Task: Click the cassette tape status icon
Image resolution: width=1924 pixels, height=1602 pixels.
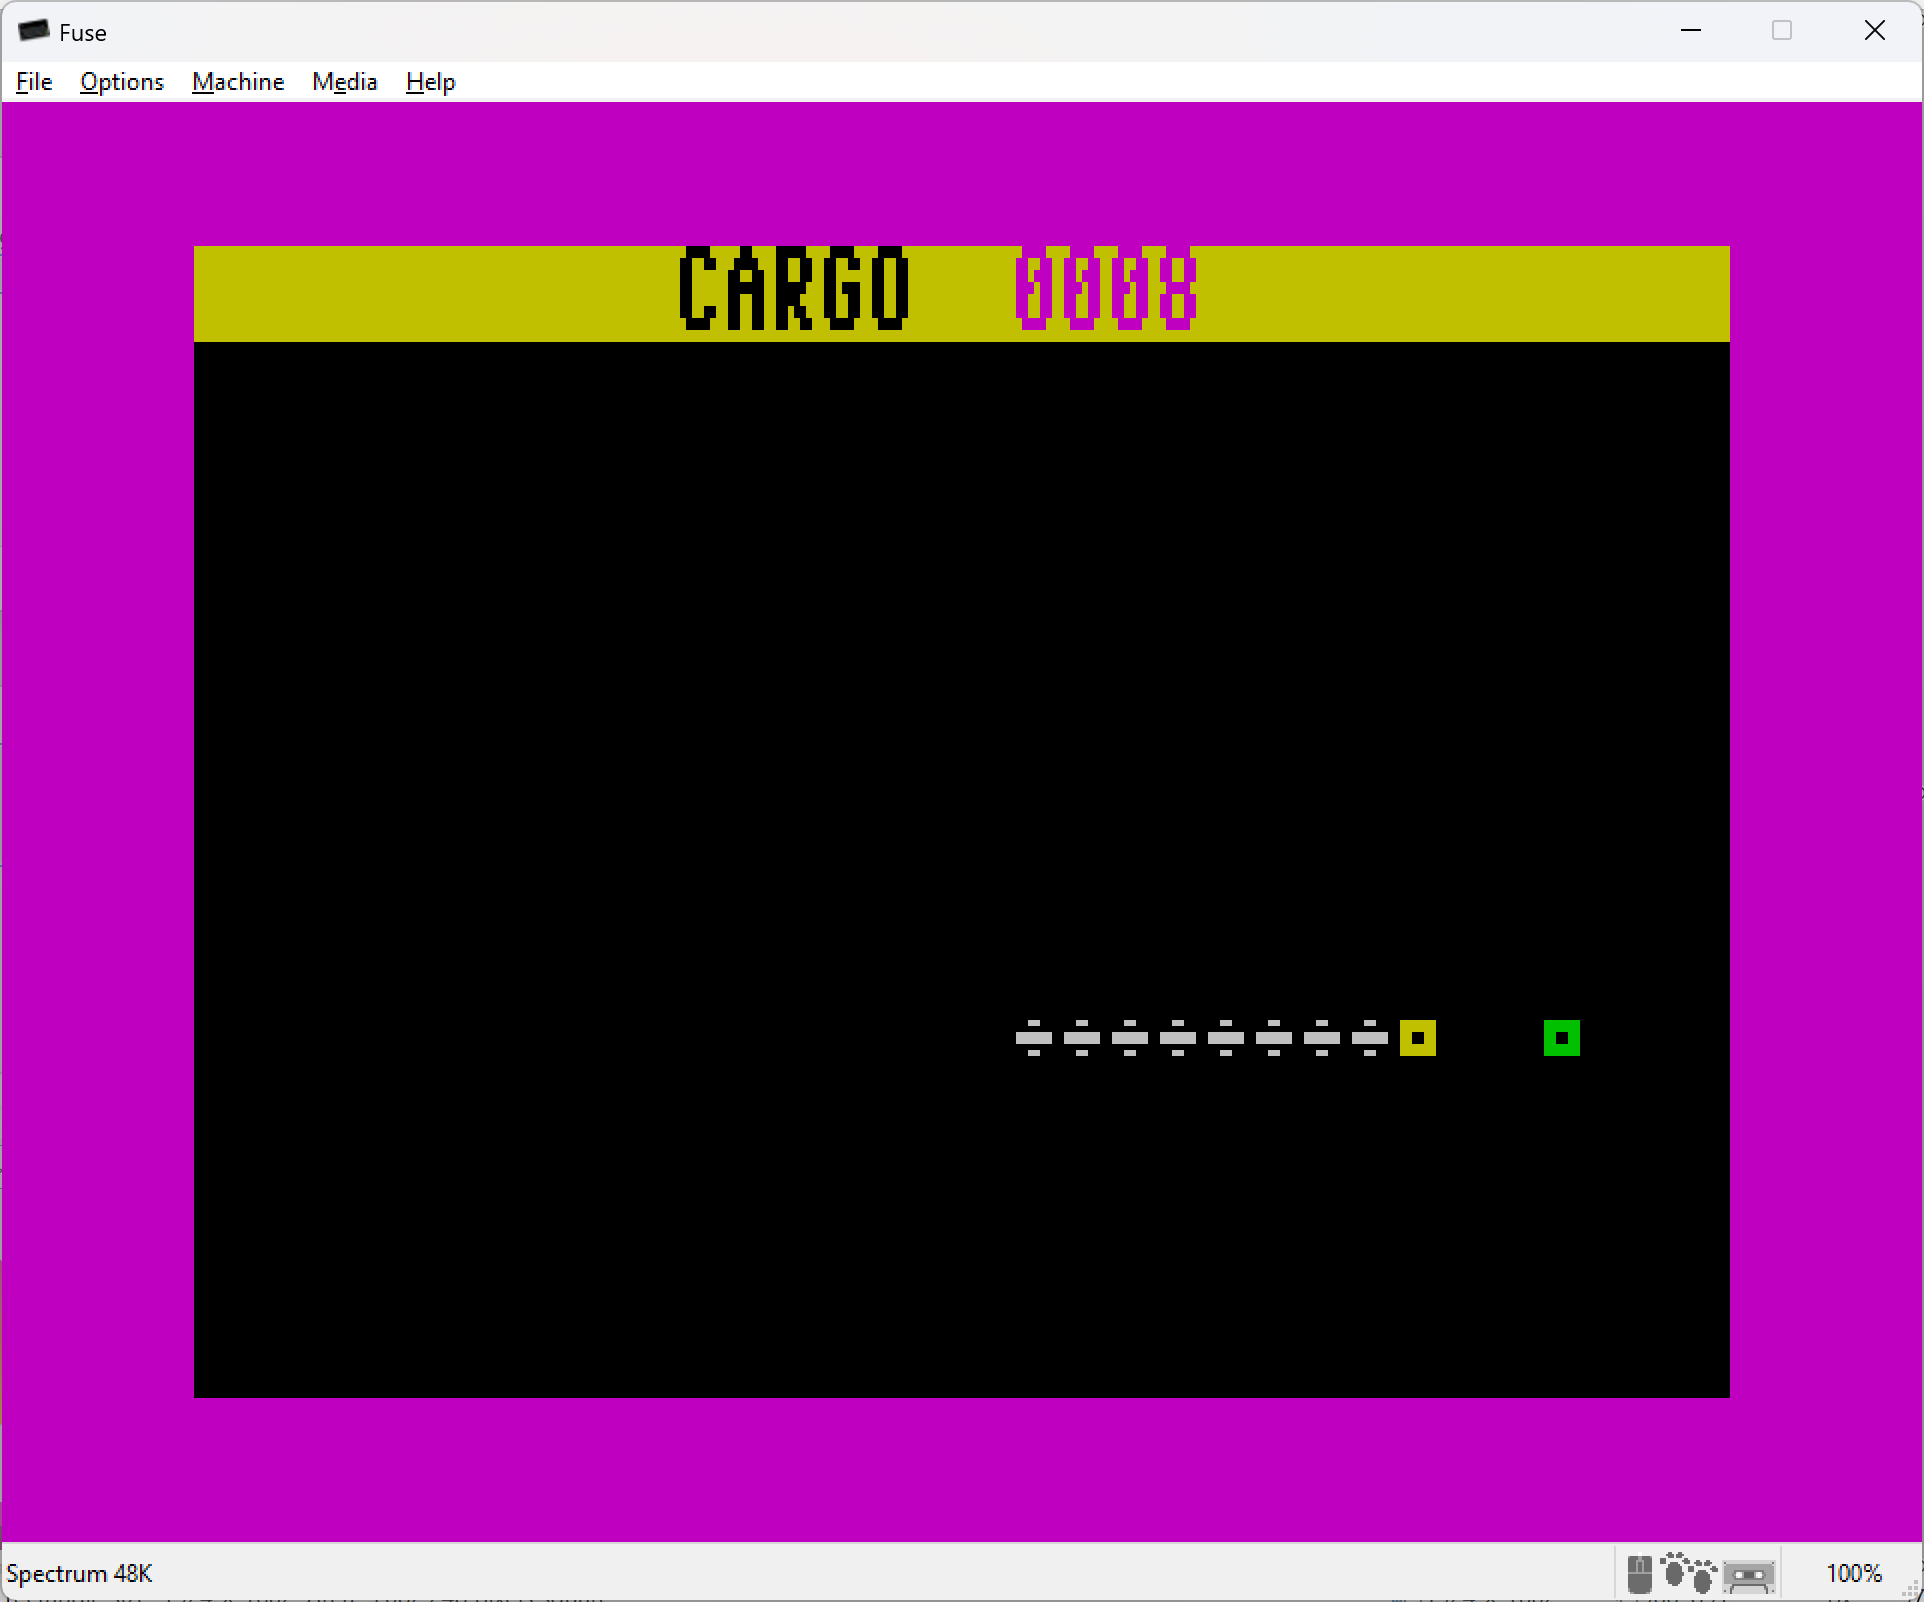Action: (x=1749, y=1577)
